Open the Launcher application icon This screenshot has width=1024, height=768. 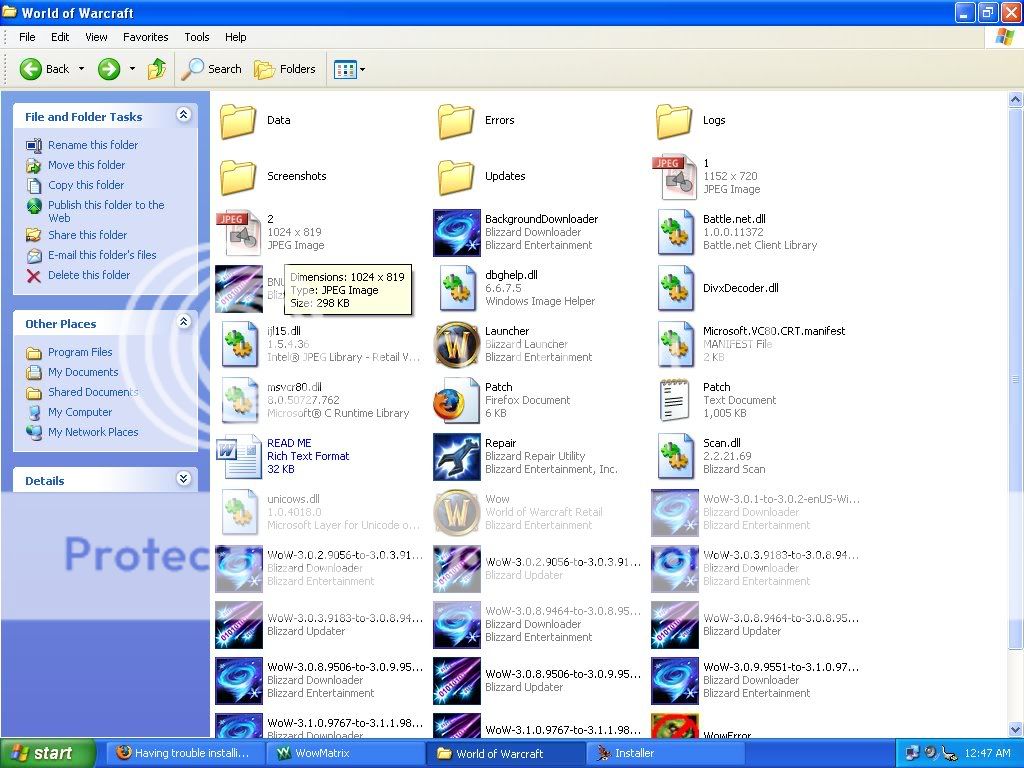click(x=456, y=345)
